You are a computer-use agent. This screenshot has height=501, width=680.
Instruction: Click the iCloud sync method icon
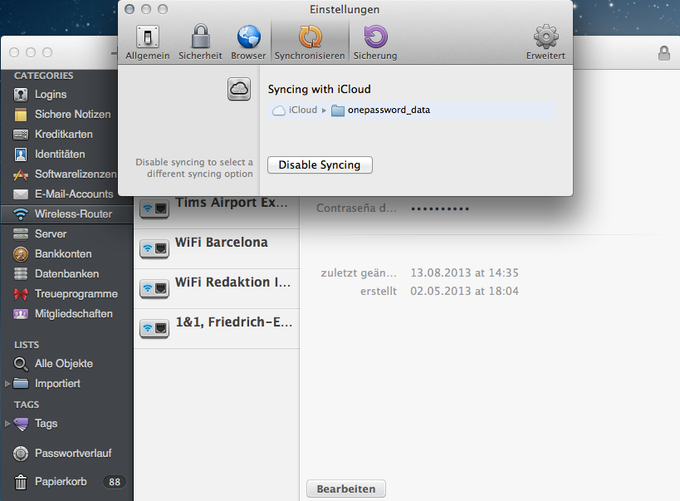(x=239, y=89)
